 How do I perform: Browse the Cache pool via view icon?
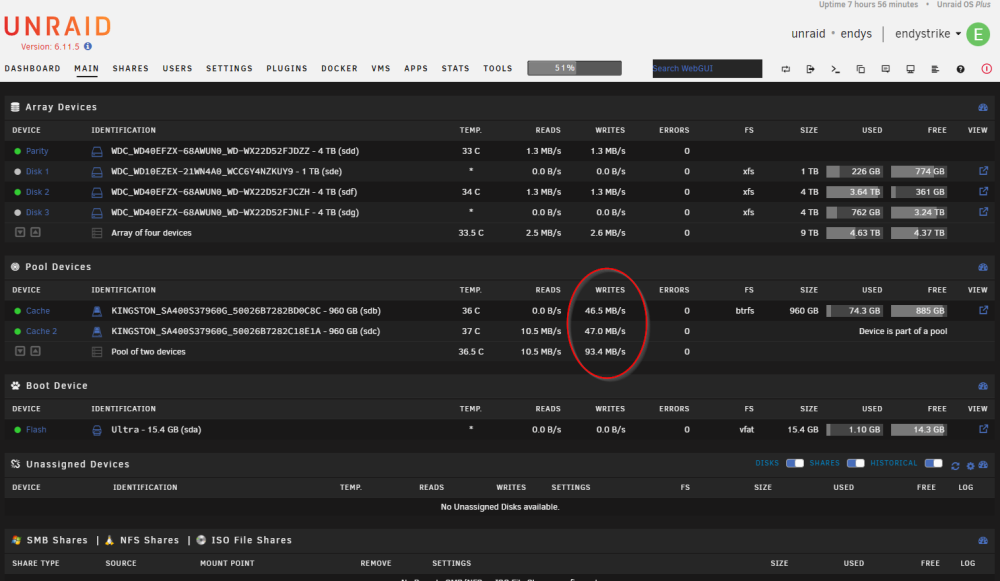(x=983, y=311)
